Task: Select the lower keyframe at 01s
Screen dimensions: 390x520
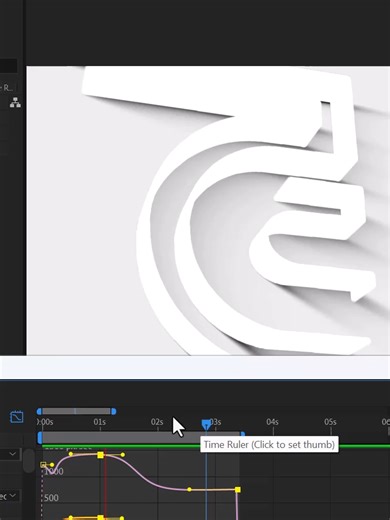Action: click(100, 518)
